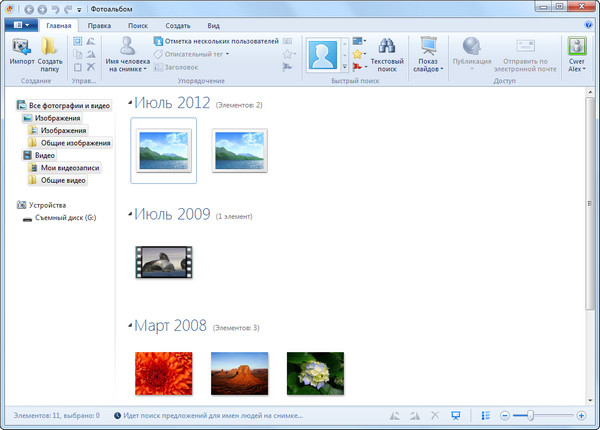Switch to the Правка tab
This screenshot has width=600, height=430.
point(99,24)
